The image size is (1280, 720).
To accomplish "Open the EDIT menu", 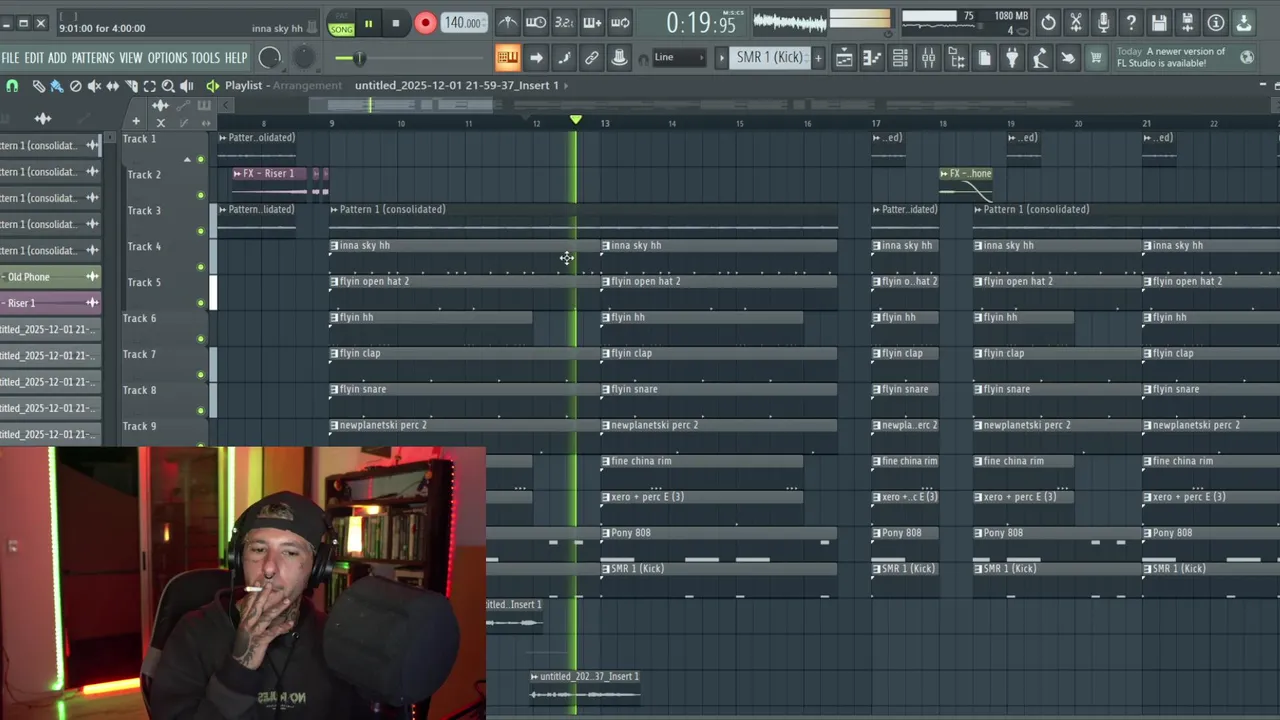I will click(x=34, y=58).
